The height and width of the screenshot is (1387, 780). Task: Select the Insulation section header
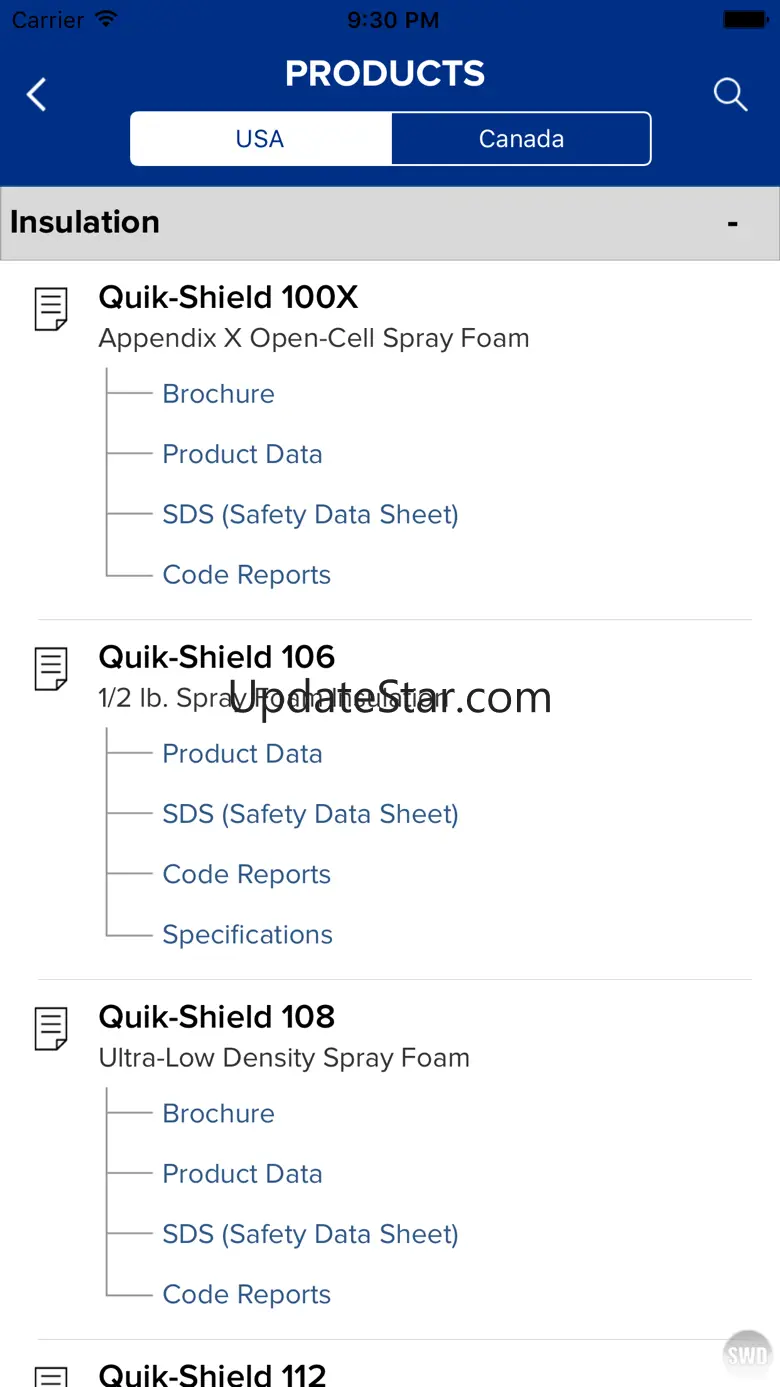coord(85,222)
